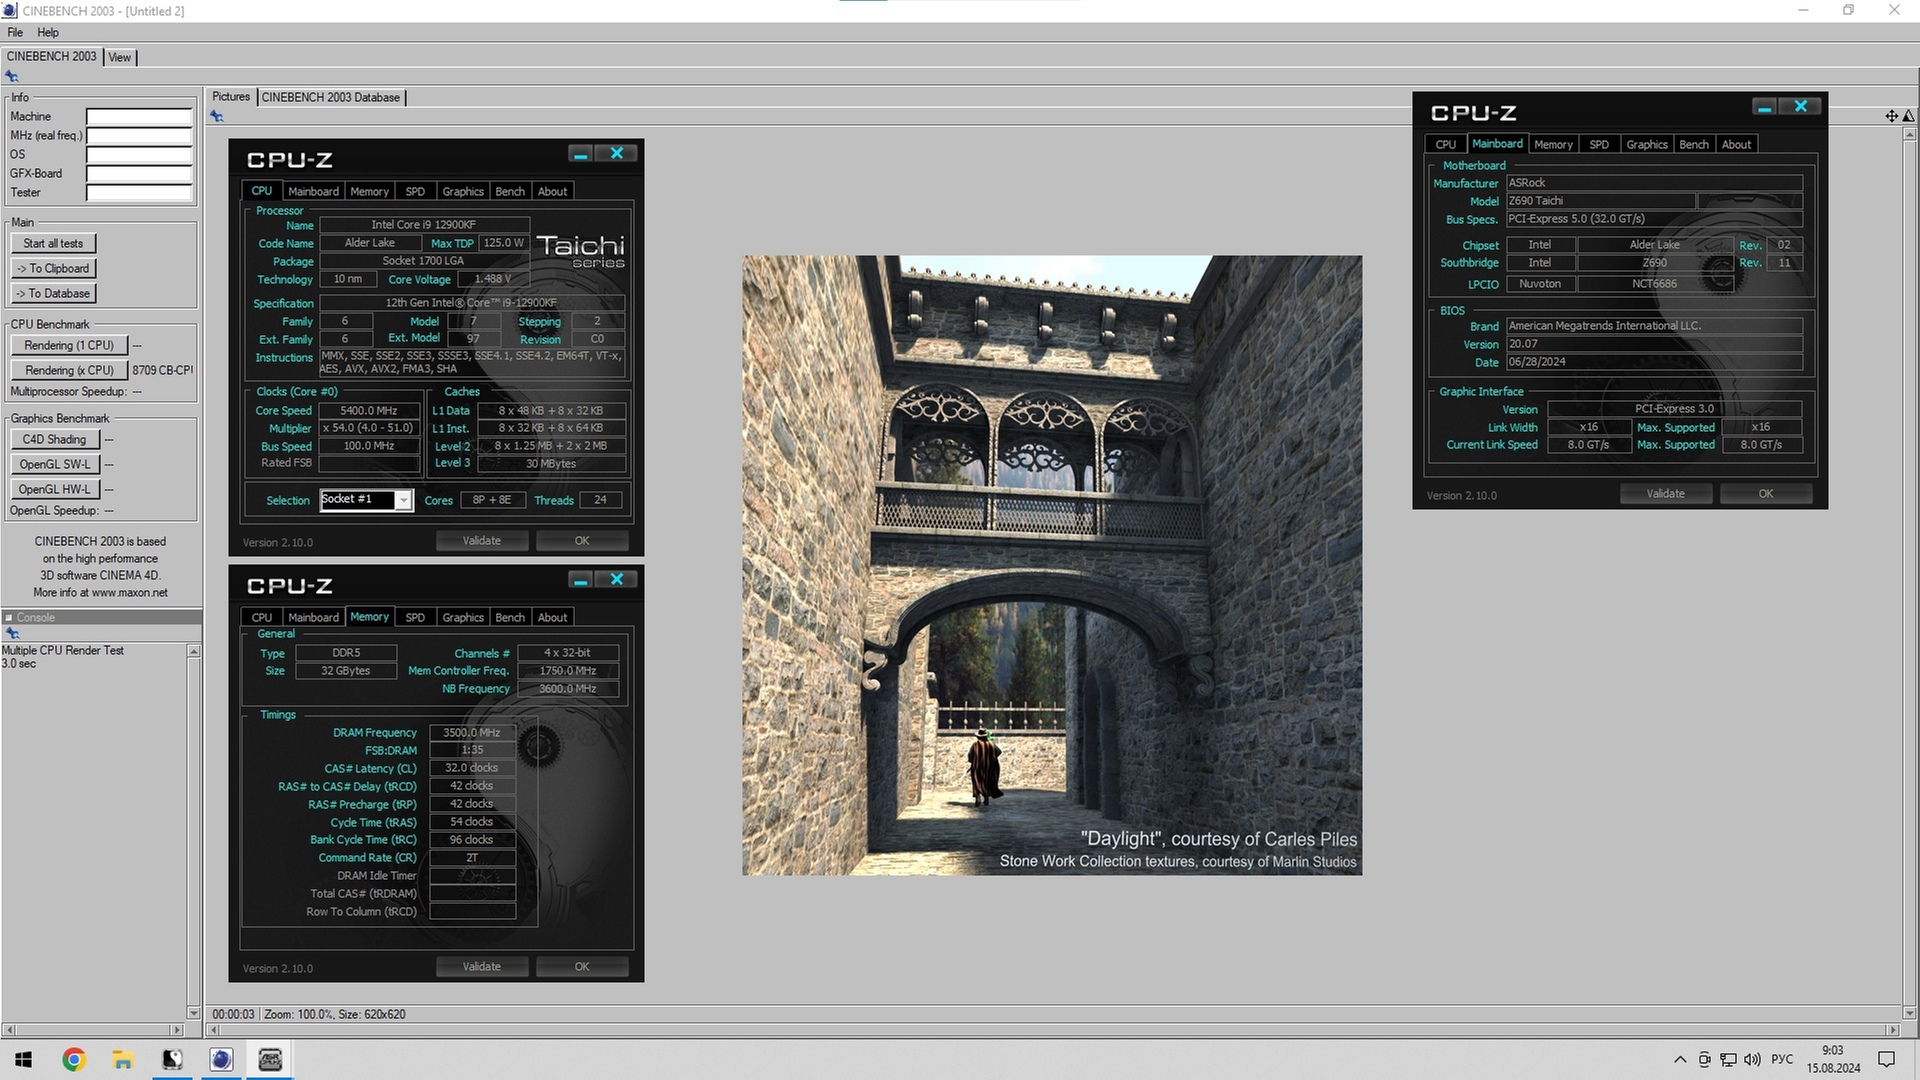Switch to the CPU-Z taskbar icon
This screenshot has width=1920, height=1080.
click(270, 1059)
